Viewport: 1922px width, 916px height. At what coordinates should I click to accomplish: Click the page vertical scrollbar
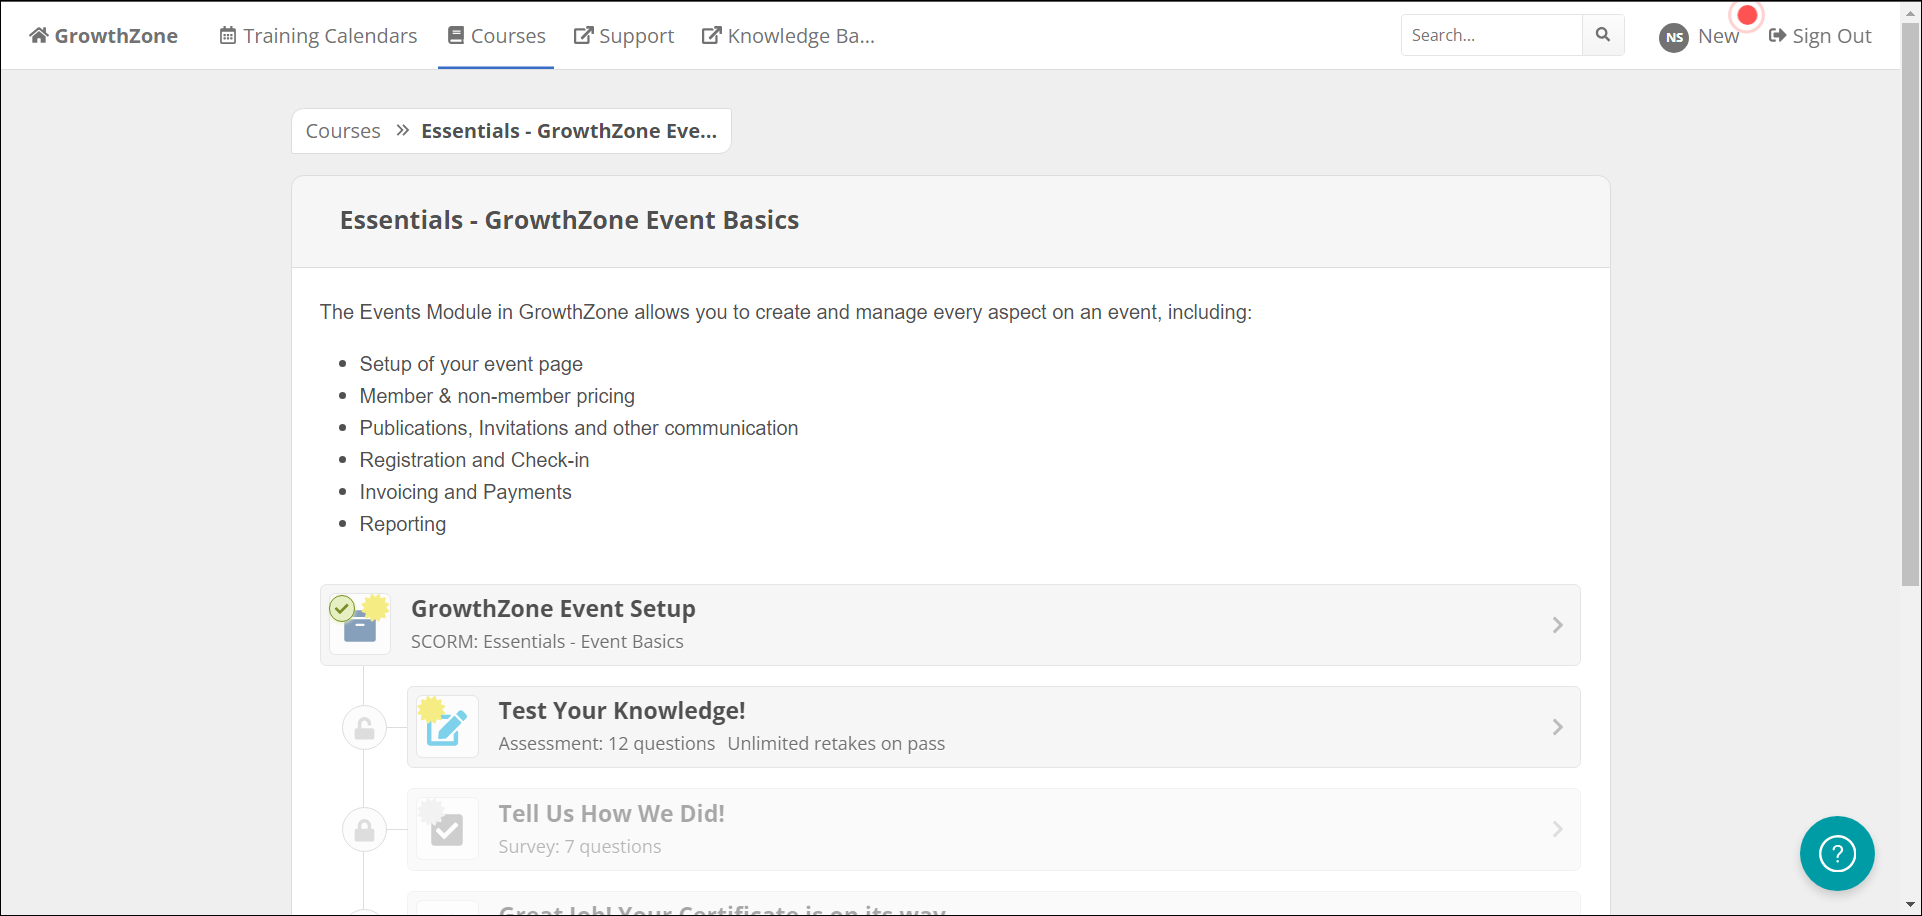[1911, 305]
